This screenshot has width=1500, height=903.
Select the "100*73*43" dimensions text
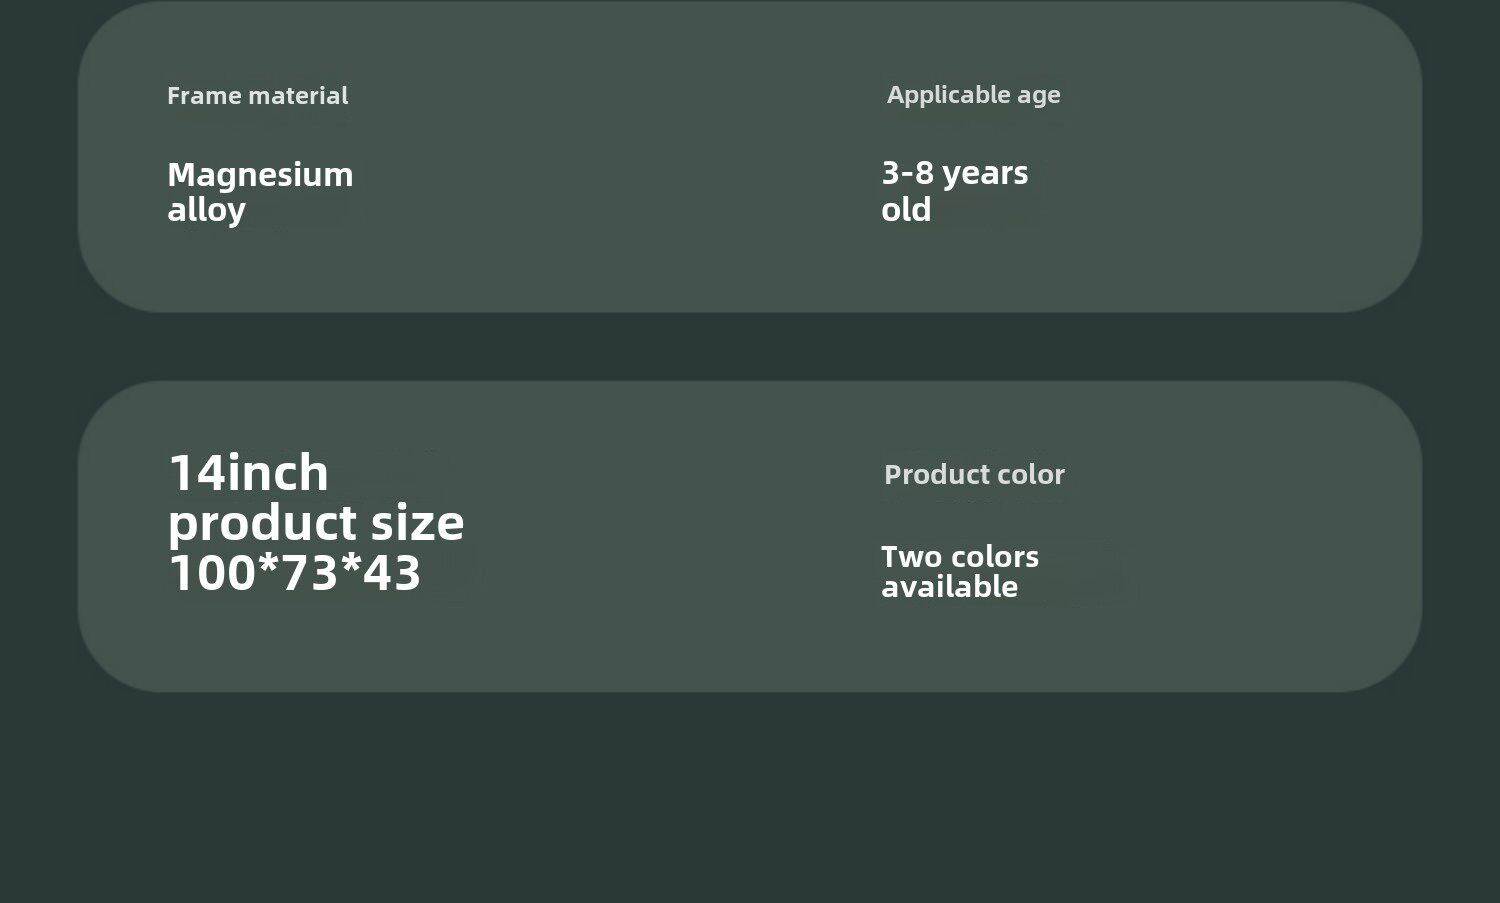pos(295,574)
